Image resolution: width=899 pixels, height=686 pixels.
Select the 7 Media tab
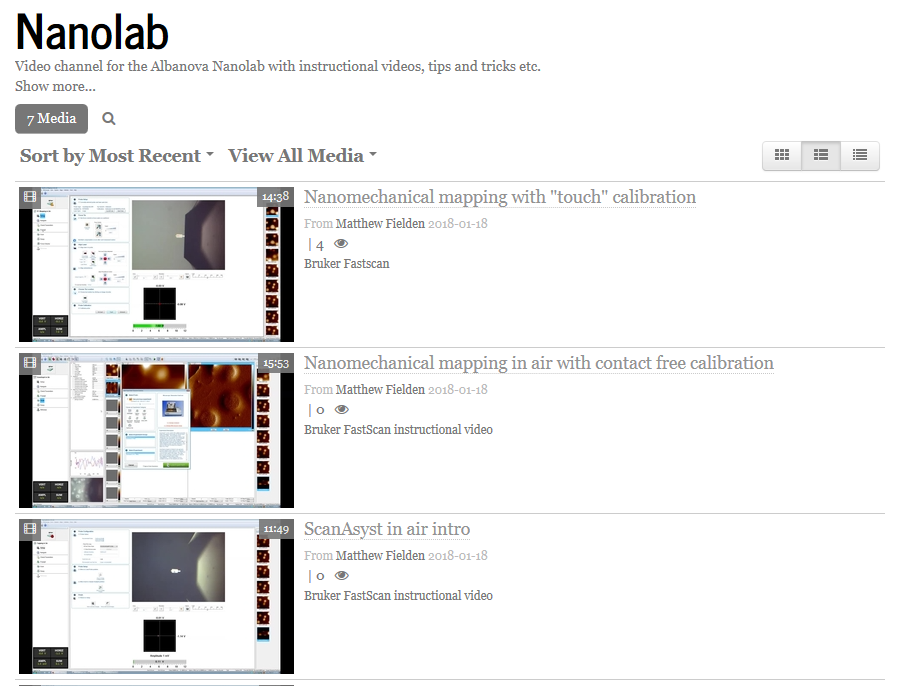[51, 119]
